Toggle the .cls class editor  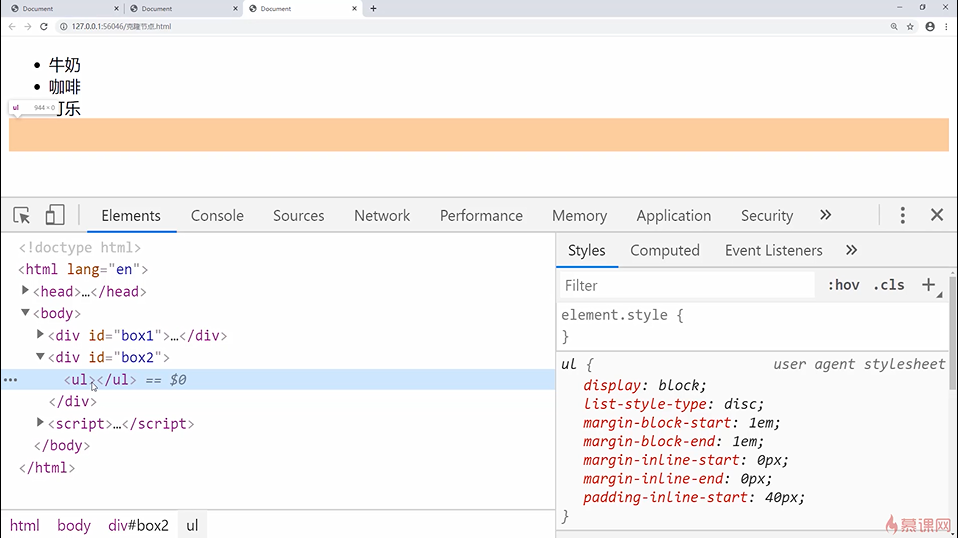click(x=888, y=285)
